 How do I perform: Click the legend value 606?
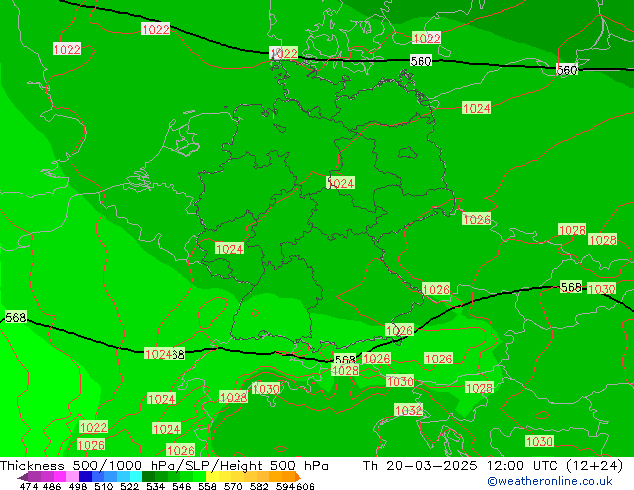tap(305, 486)
